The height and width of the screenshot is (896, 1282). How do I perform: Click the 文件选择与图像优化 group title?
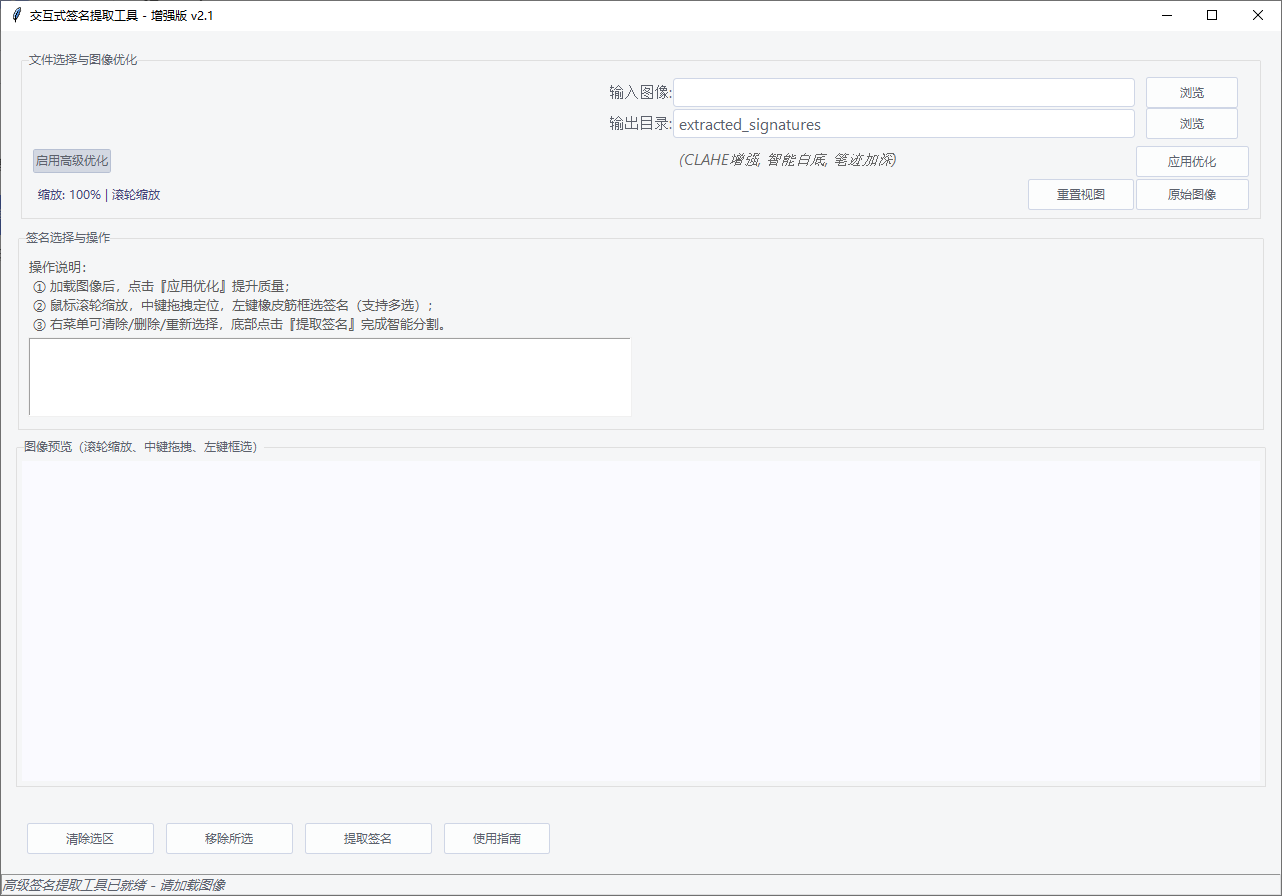(x=83, y=60)
